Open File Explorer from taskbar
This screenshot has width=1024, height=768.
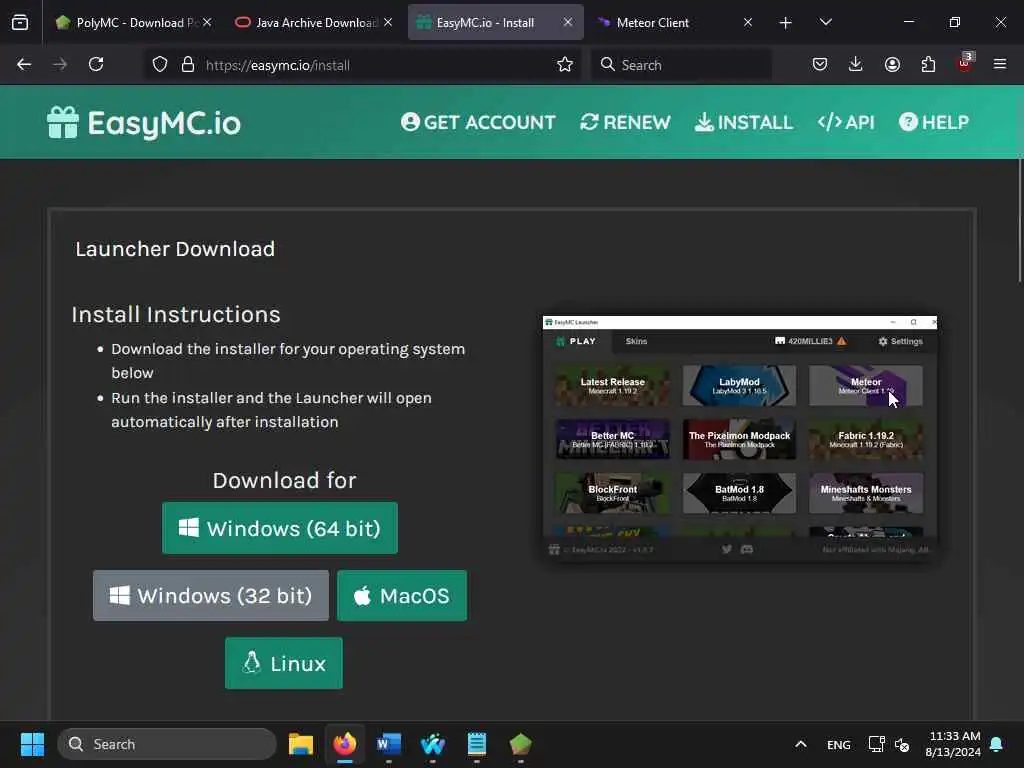coord(301,744)
